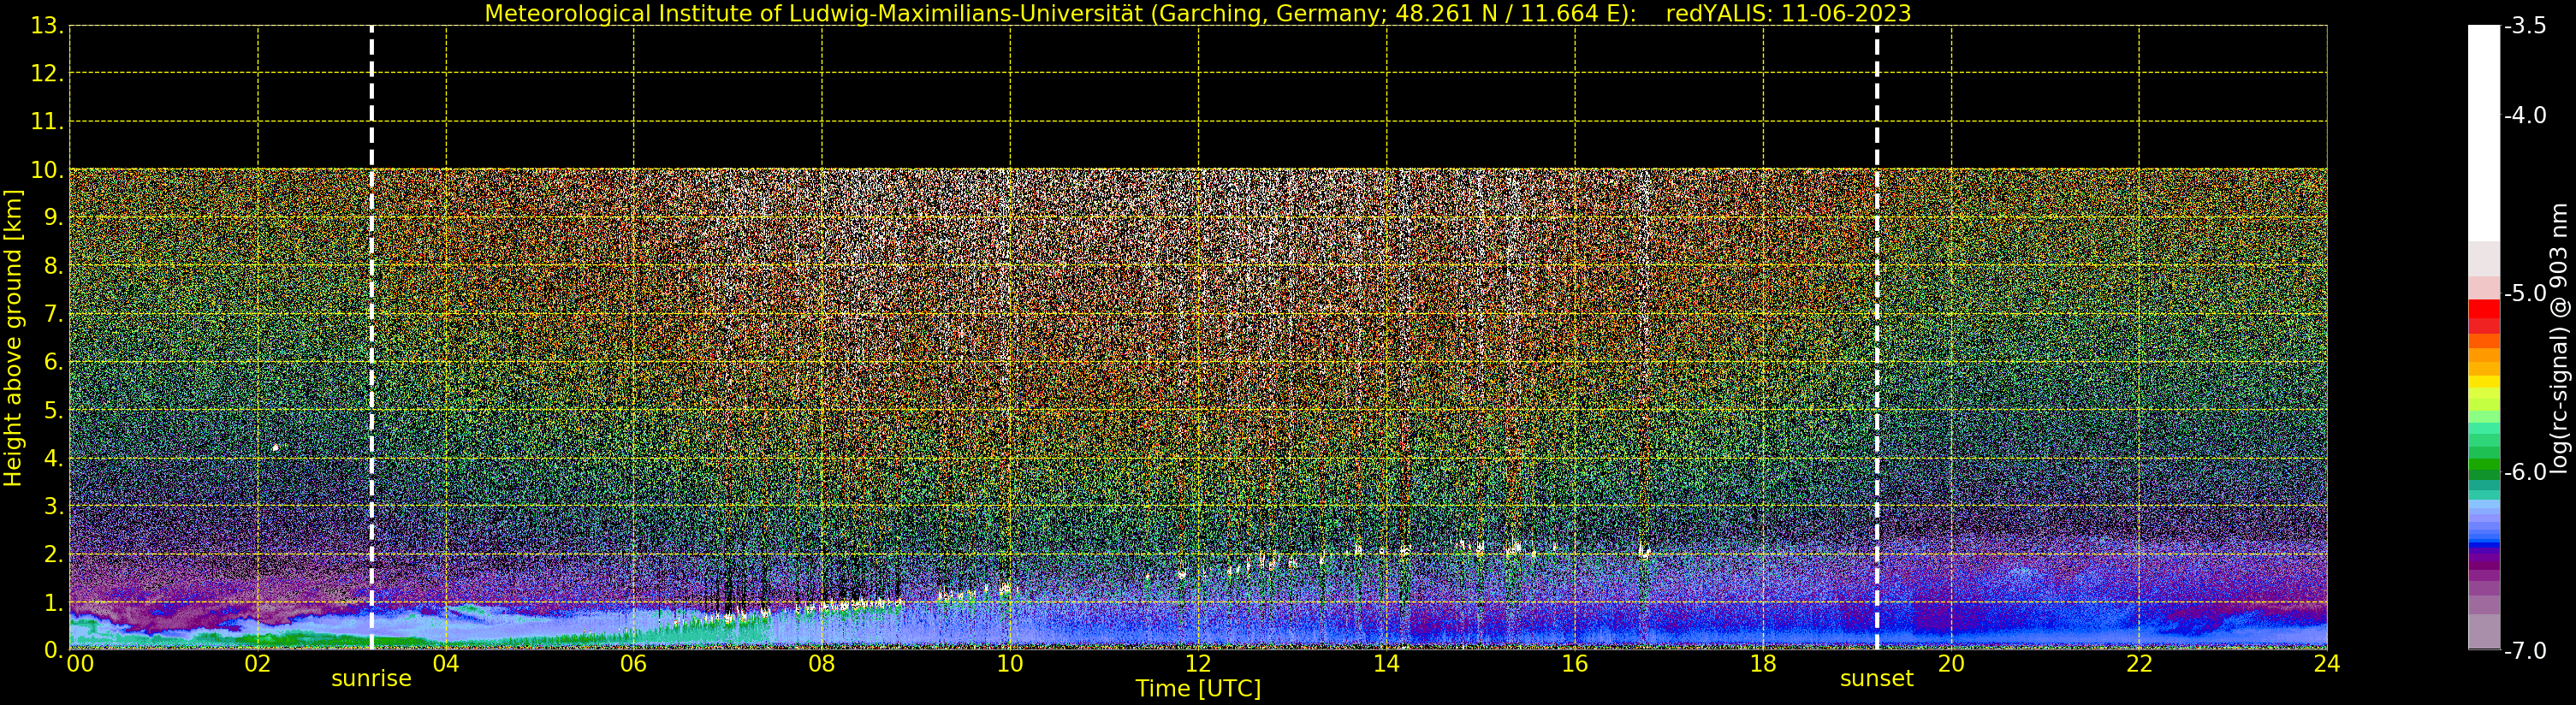Click the '3.' height tick label
Screen dimensions: 2576x705
point(53,506)
